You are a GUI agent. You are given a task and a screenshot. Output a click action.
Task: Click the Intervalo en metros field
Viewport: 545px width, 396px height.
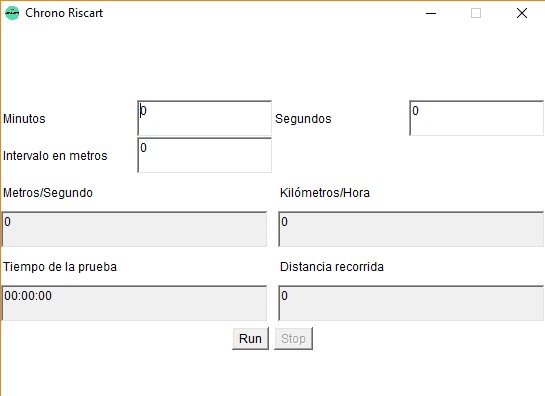click(x=204, y=155)
